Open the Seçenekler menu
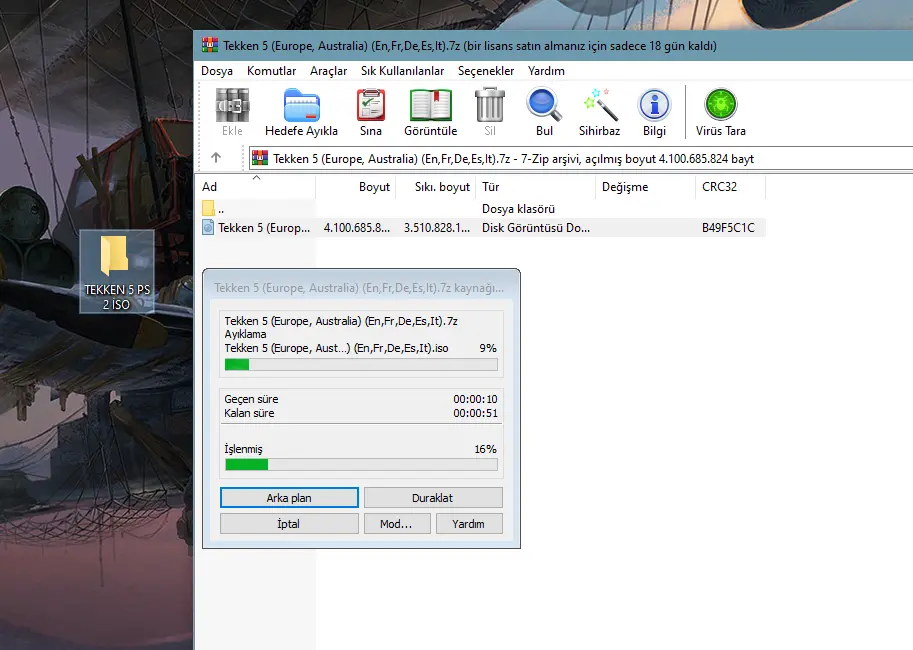Viewport: 913px width, 650px height. point(486,70)
